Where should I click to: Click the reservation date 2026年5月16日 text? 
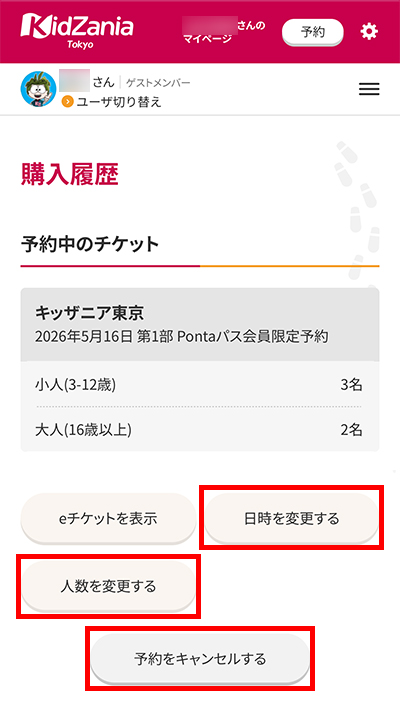pos(84,337)
